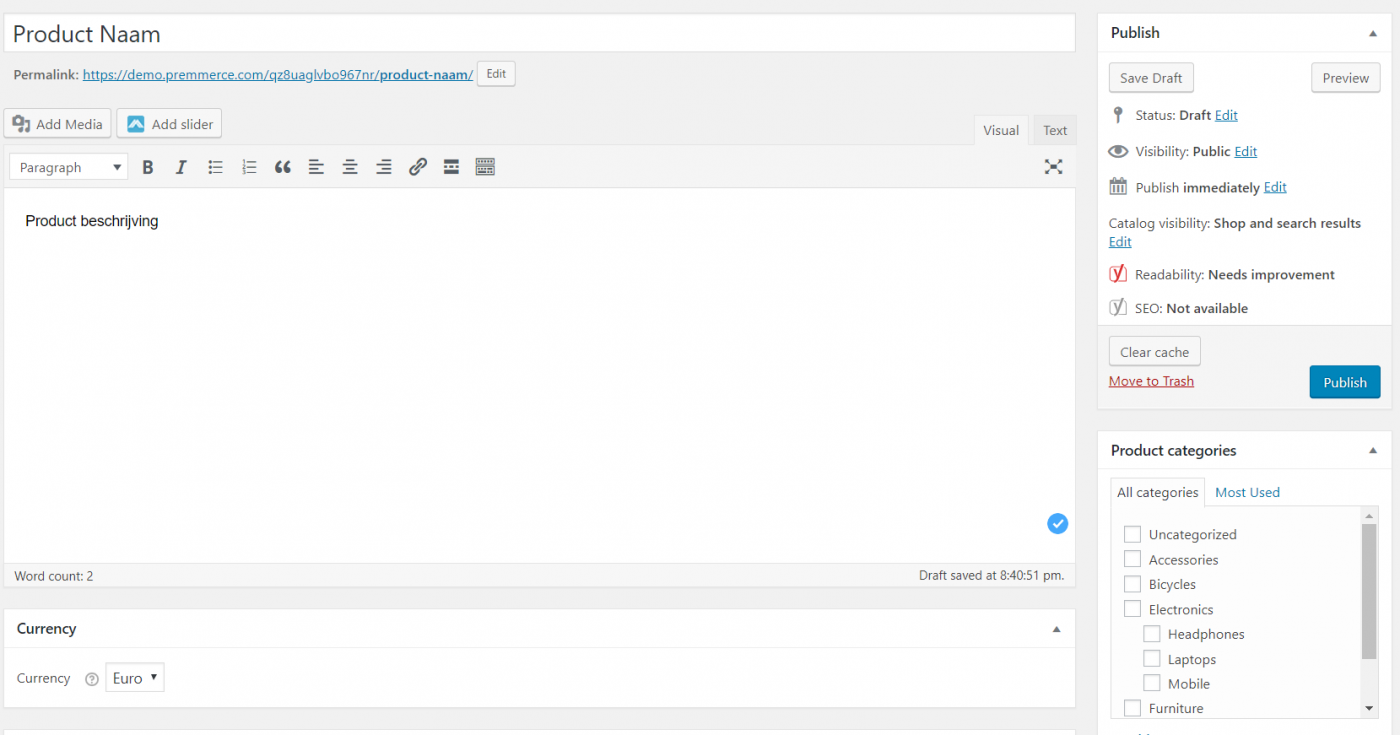Align text right
1400x735 pixels.
tap(384, 167)
